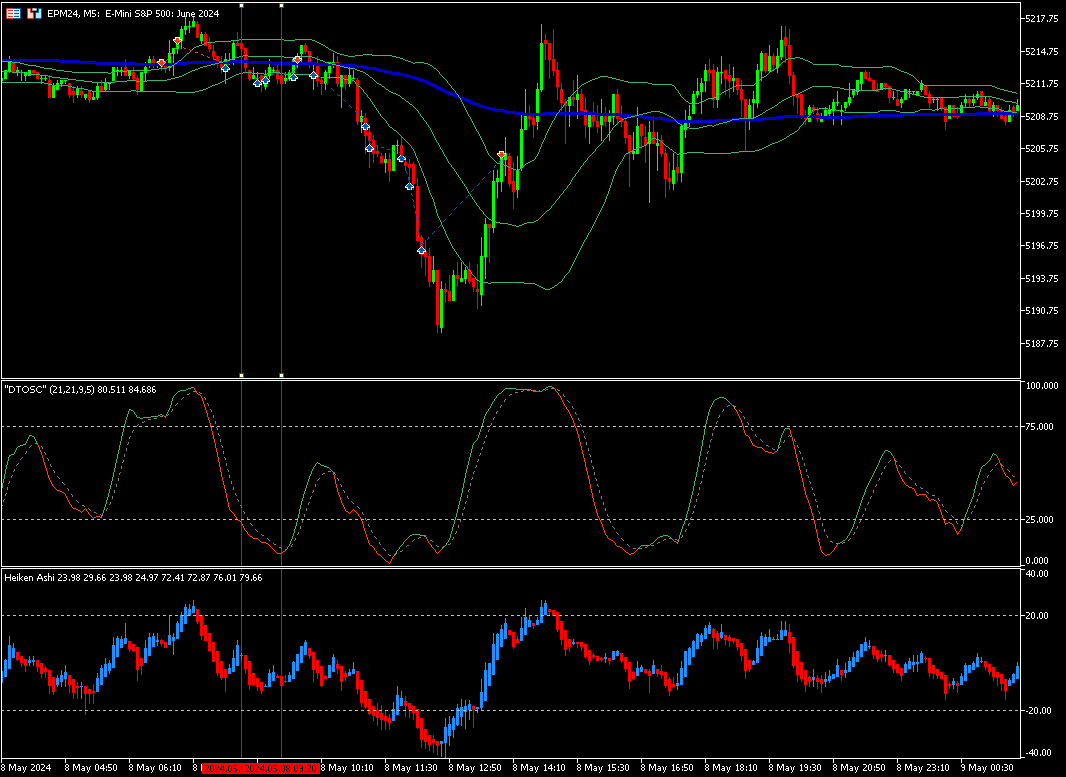Click the -40.00 Heiken Ashi scale value

[x=1037, y=753]
